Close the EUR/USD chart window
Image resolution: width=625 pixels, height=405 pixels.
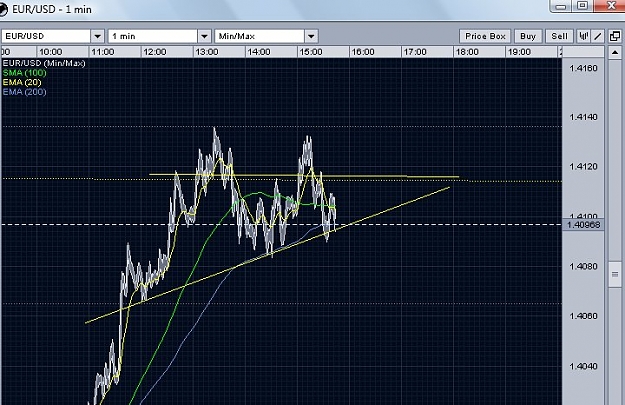click(x=610, y=6)
